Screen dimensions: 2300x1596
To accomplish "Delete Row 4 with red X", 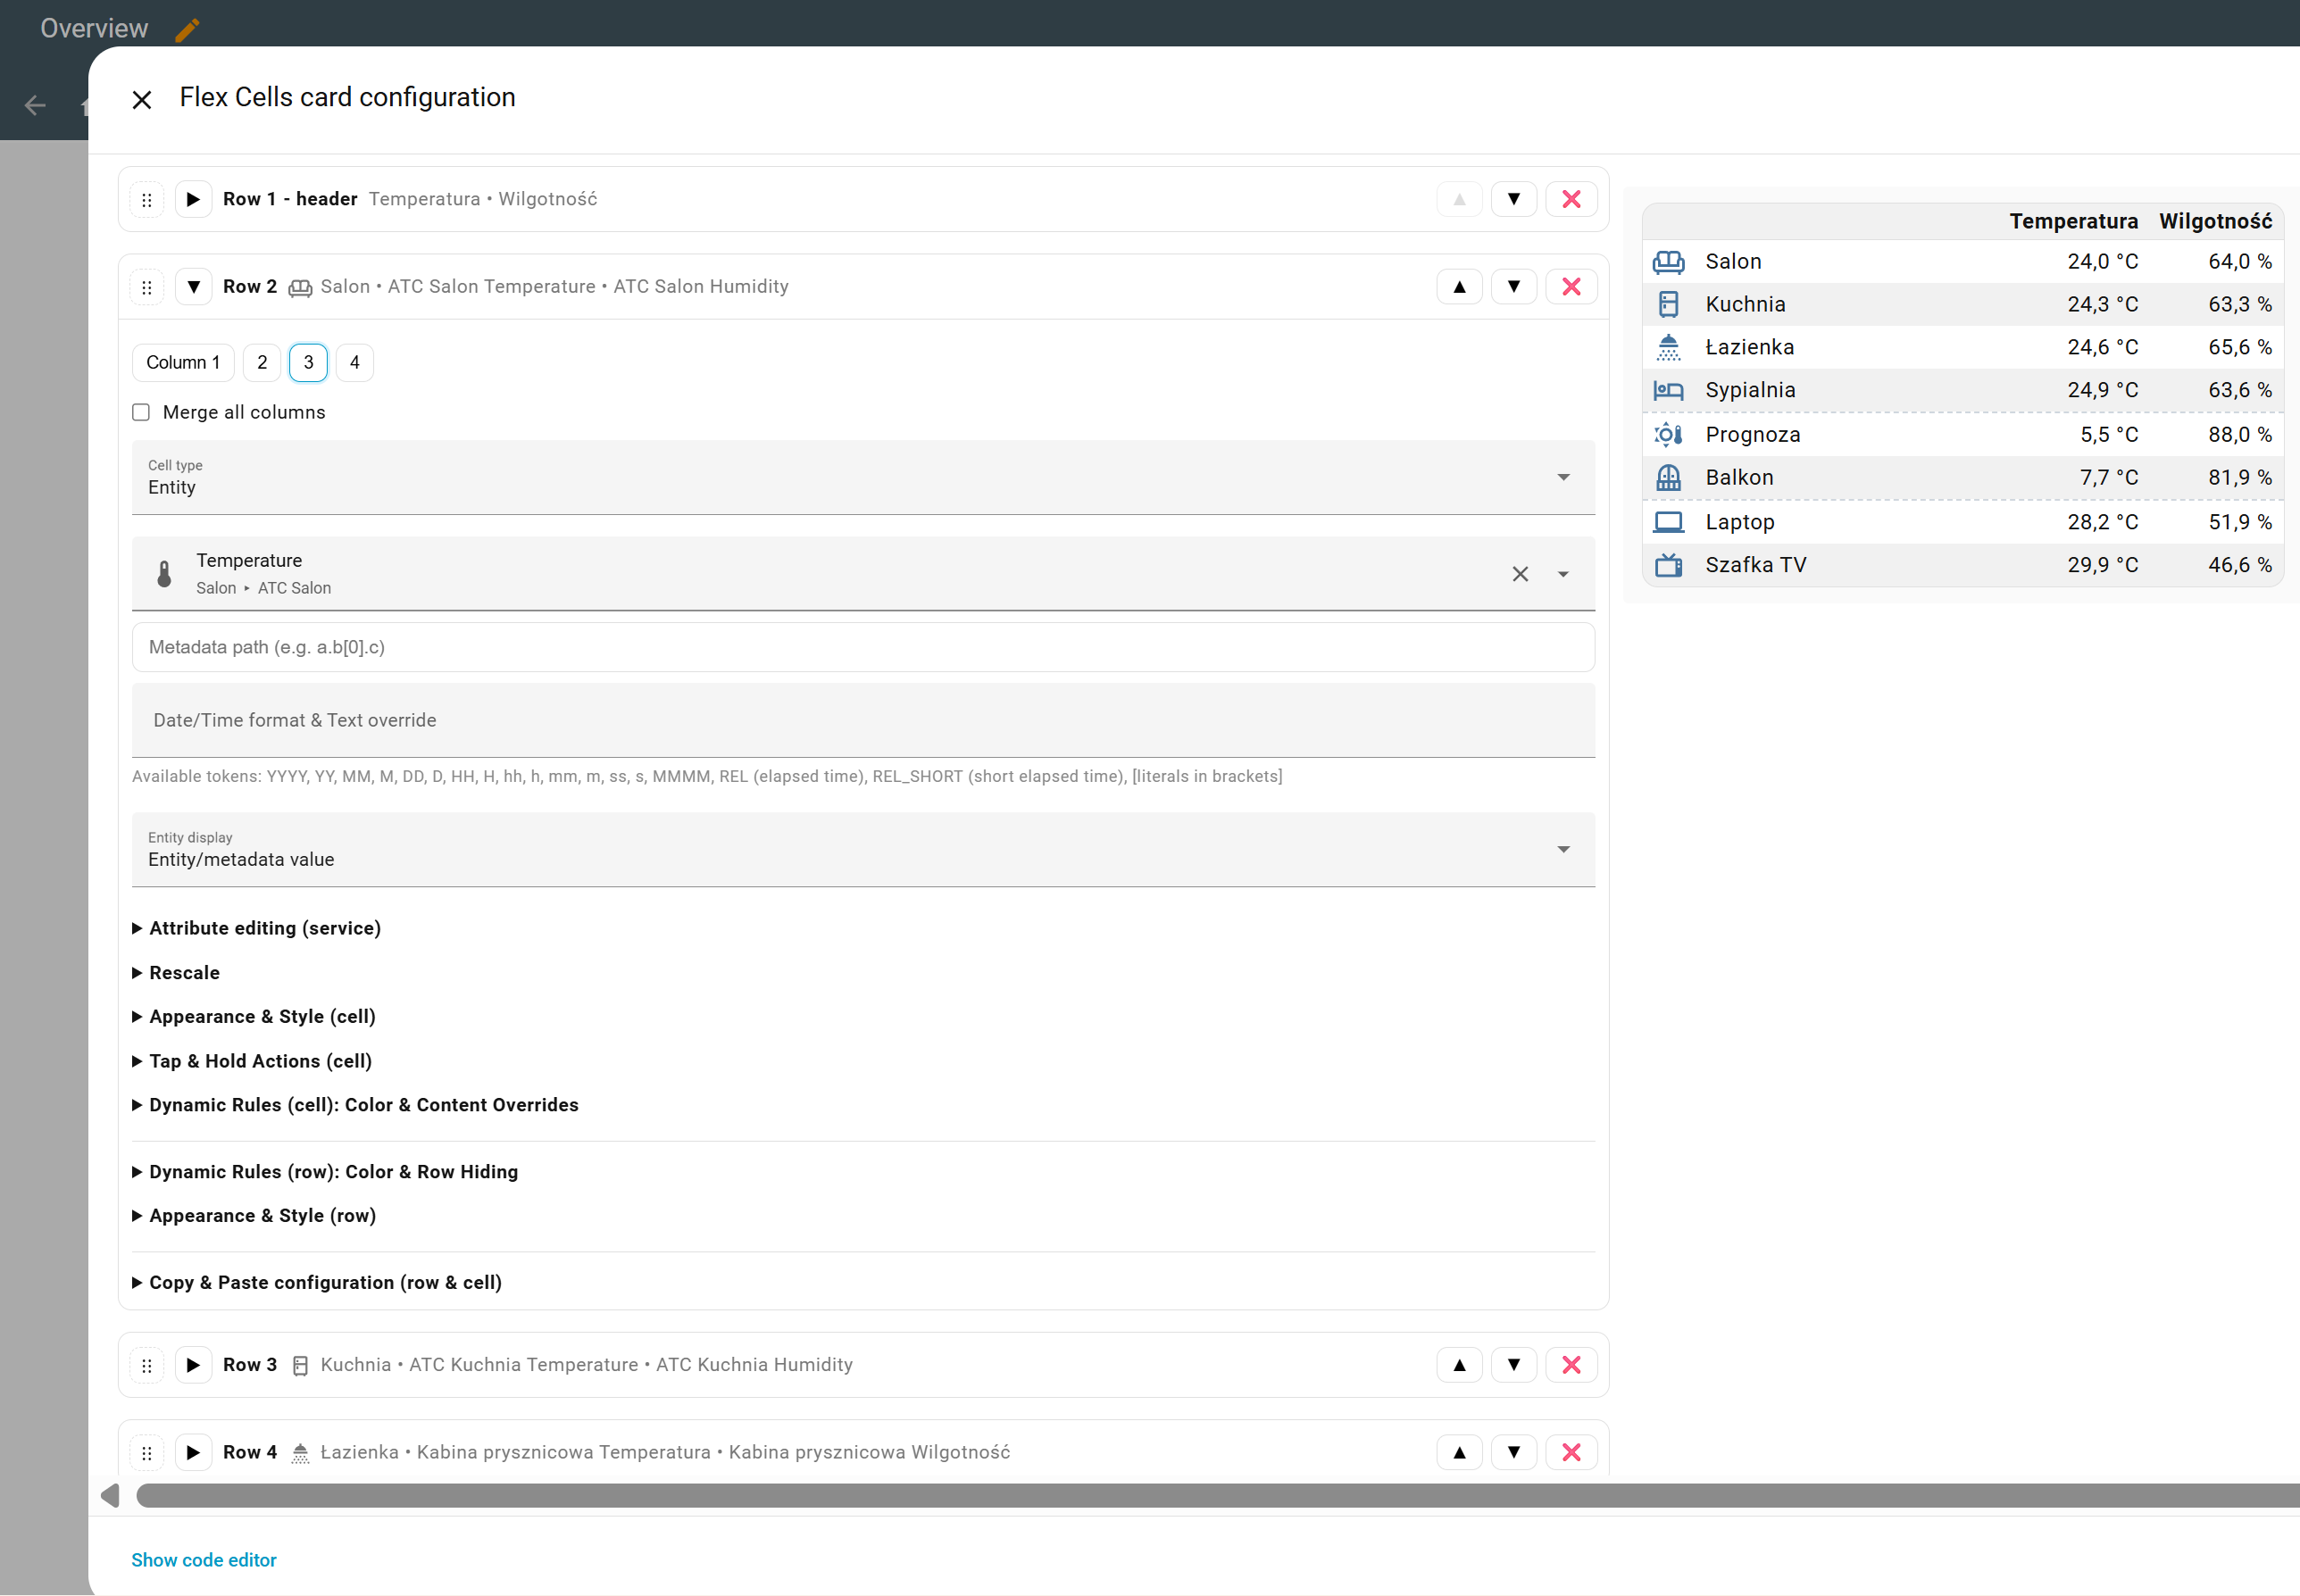I will 1570,1452.
